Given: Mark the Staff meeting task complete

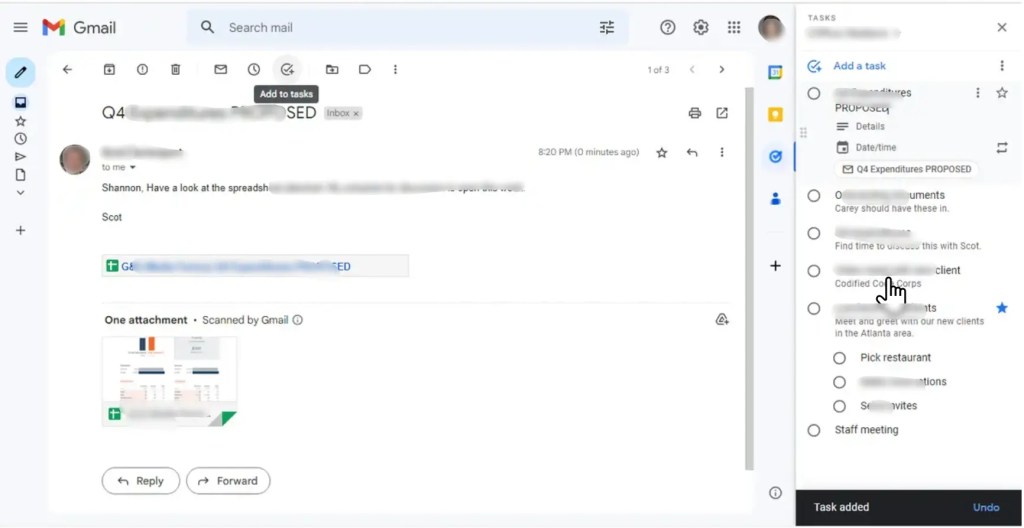Looking at the screenshot, I should [x=814, y=430].
